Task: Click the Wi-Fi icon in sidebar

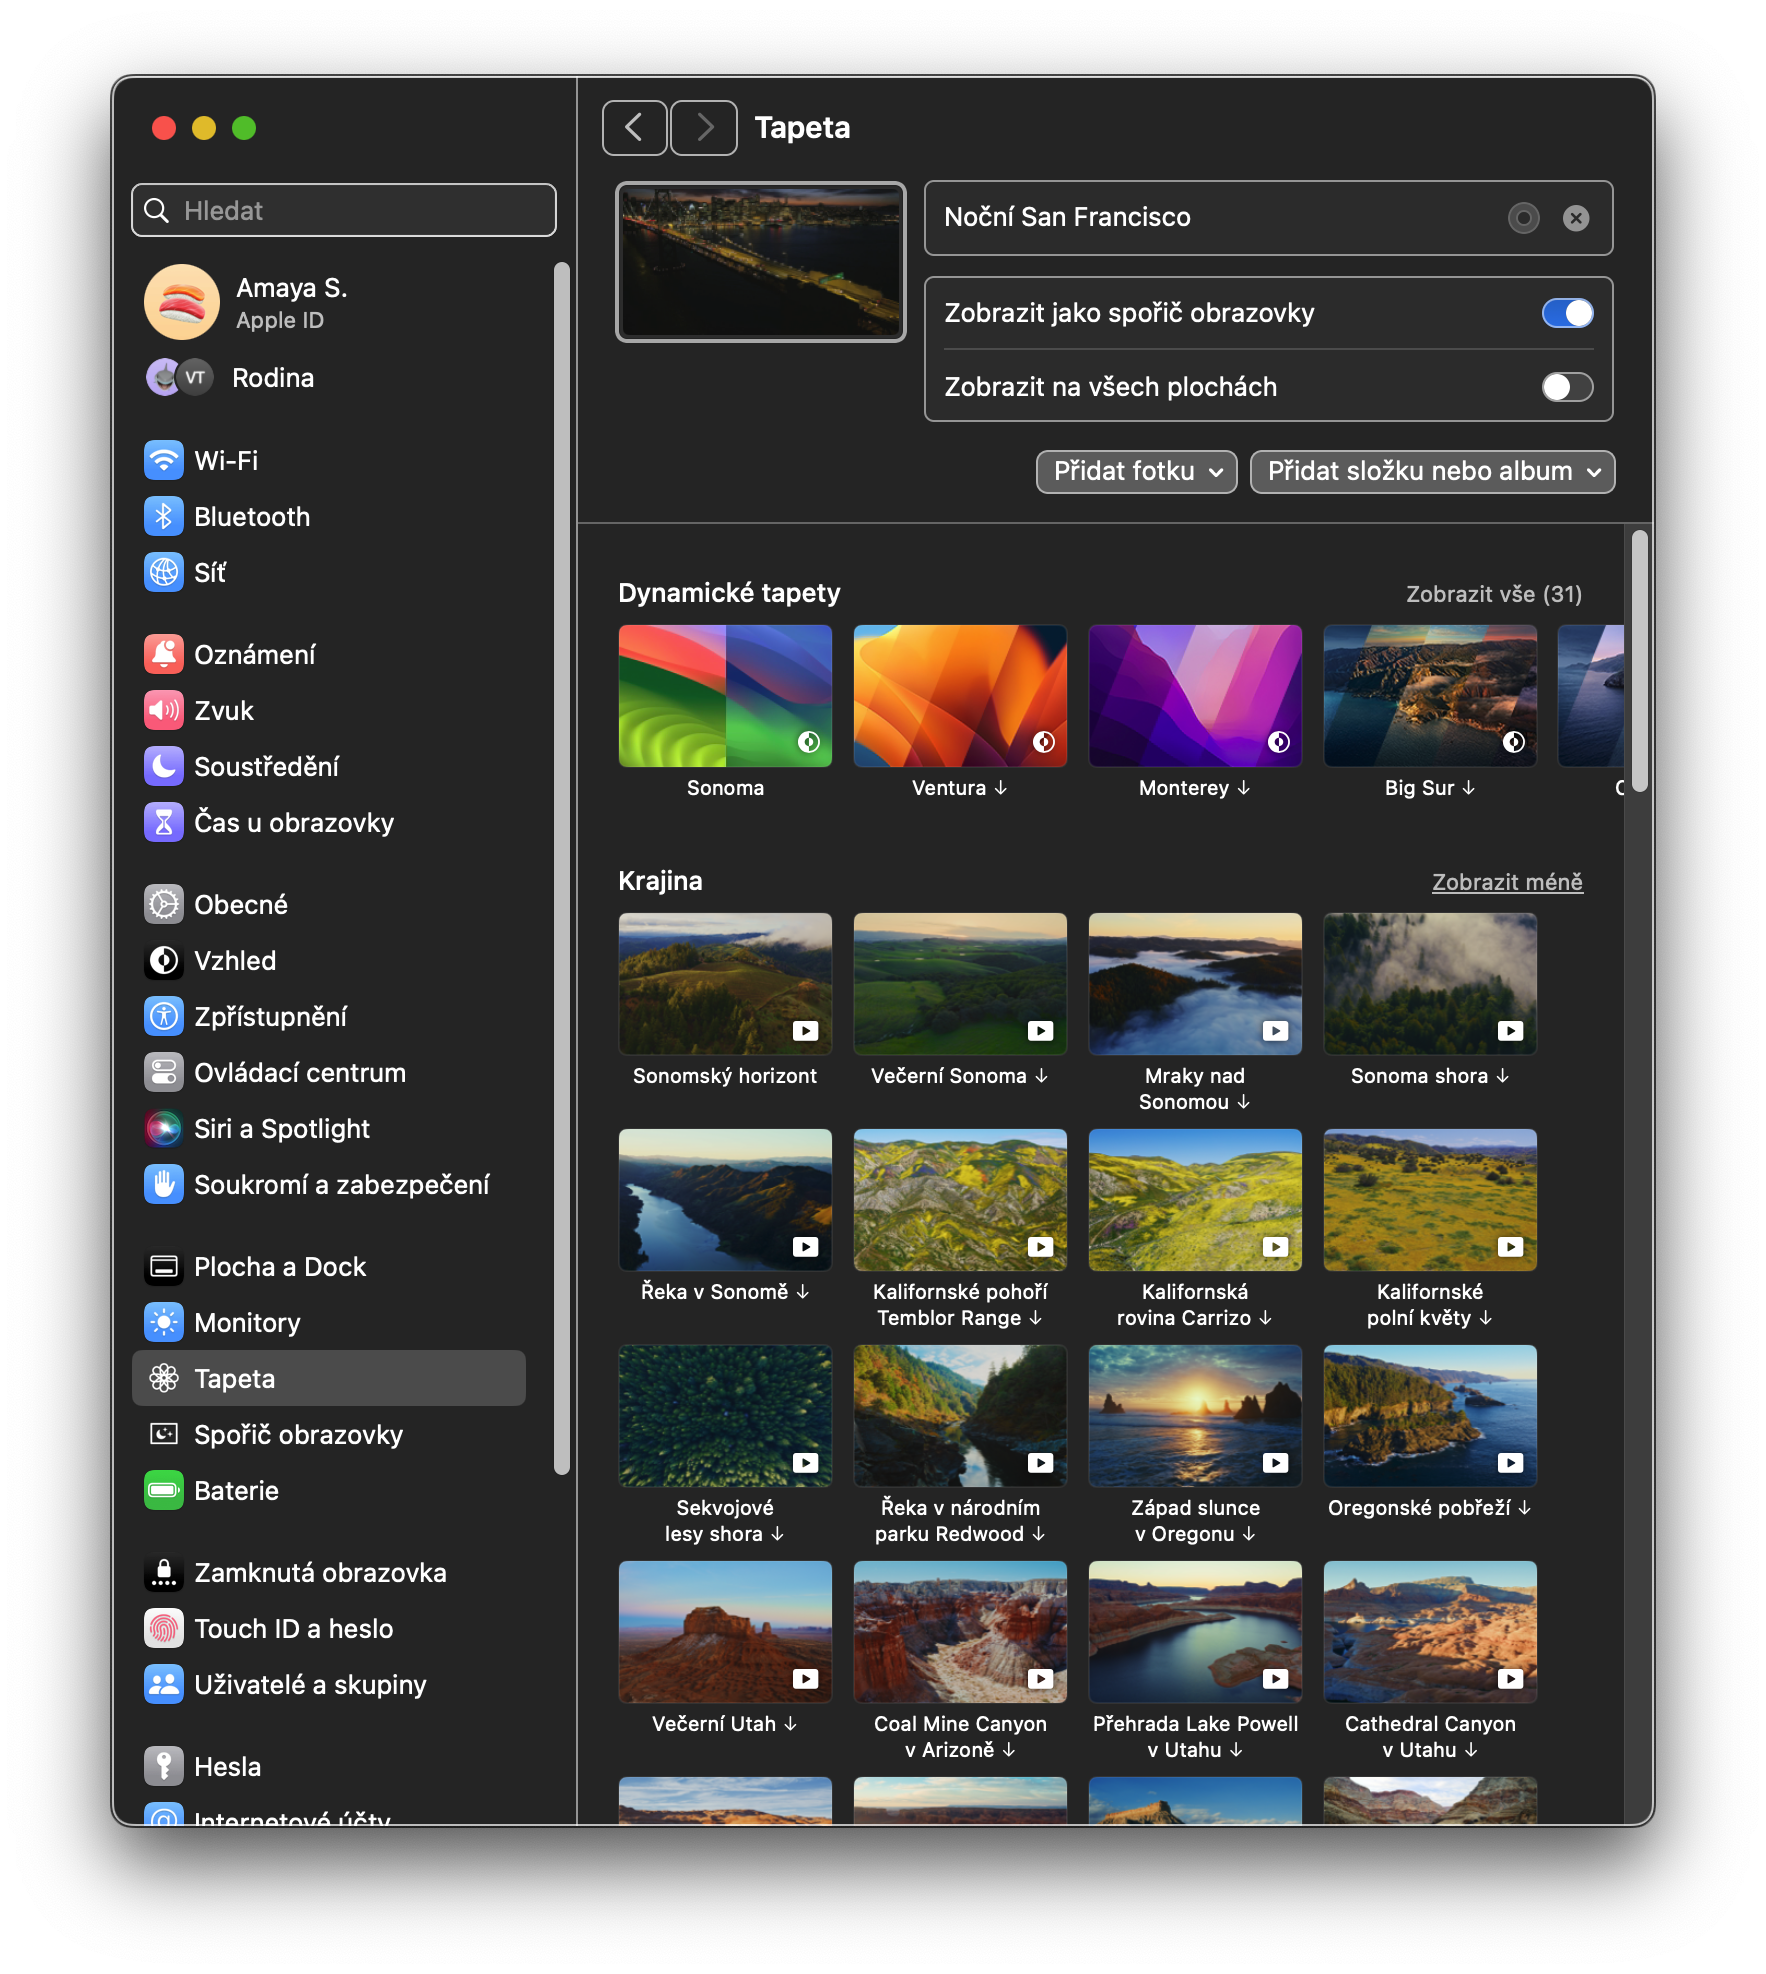Action: pyautogui.click(x=164, y=460)
